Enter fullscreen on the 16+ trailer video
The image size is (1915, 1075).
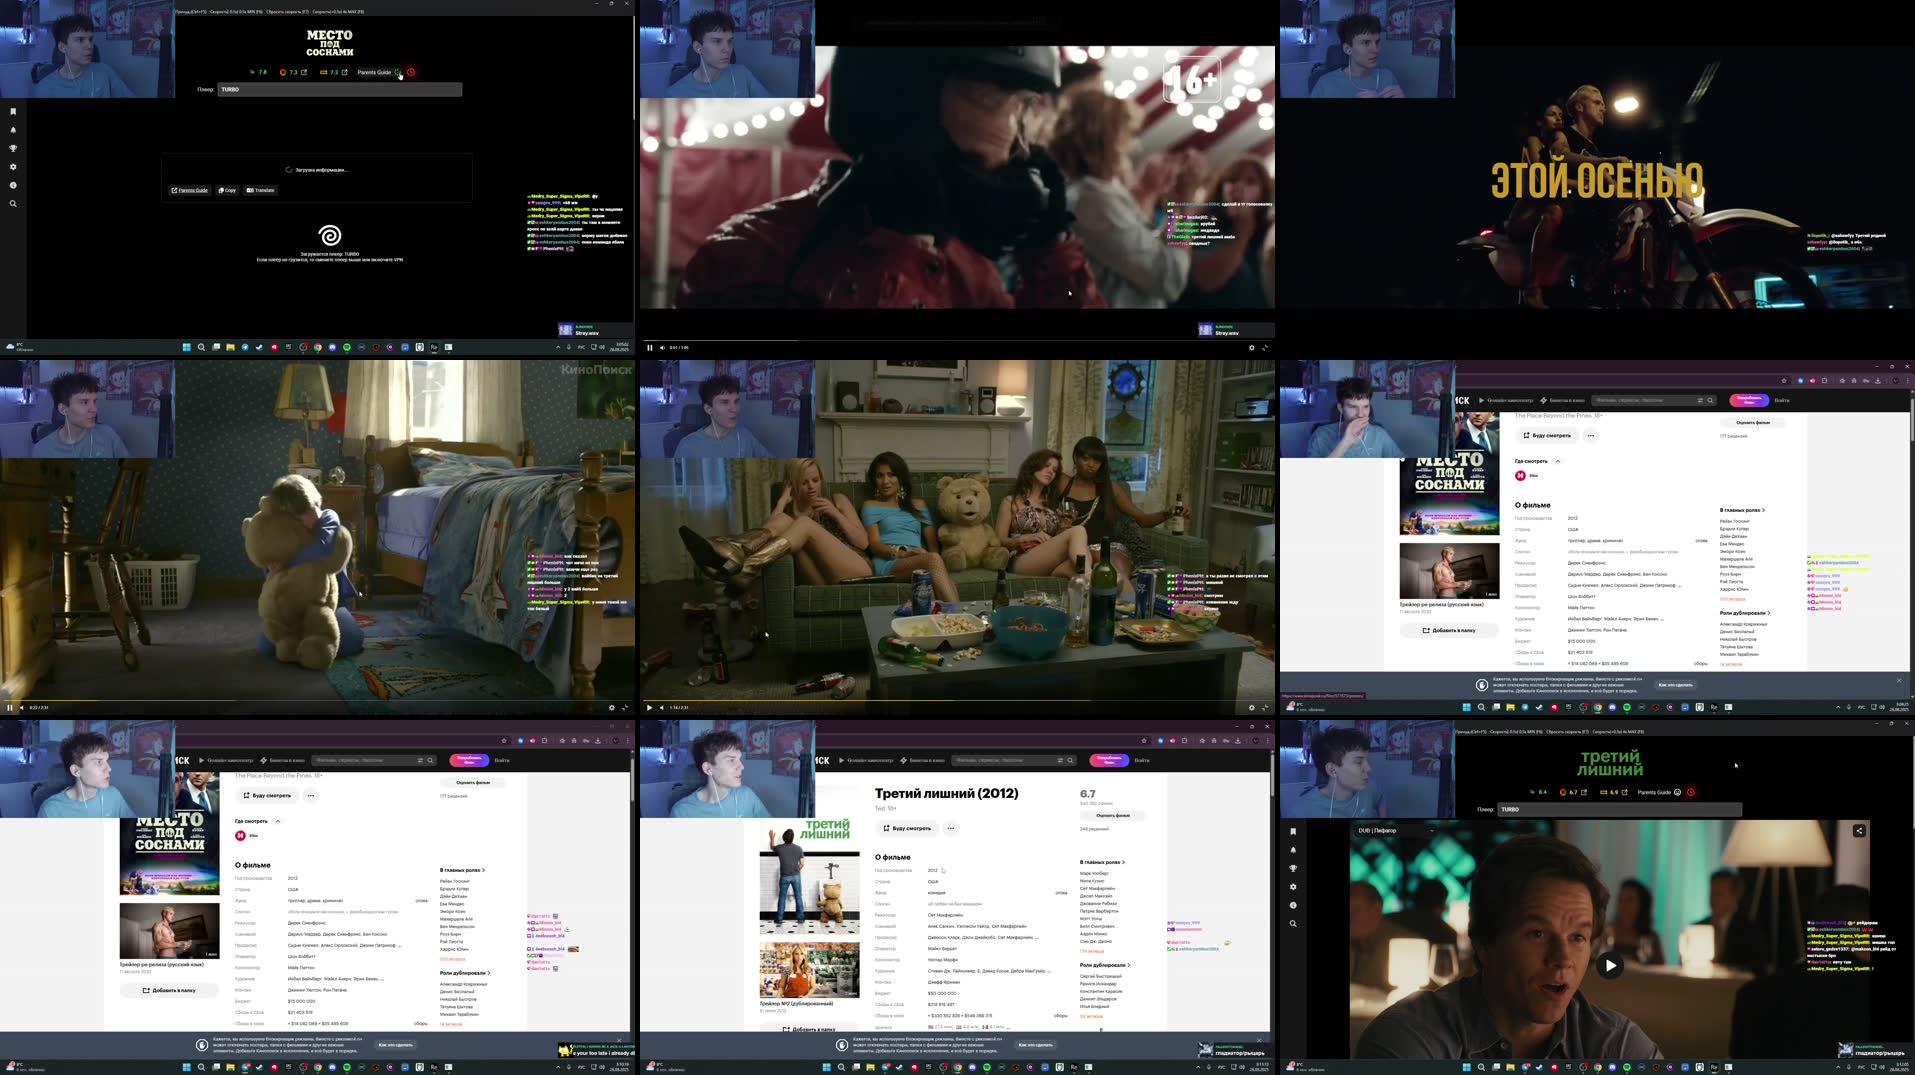1265,348
